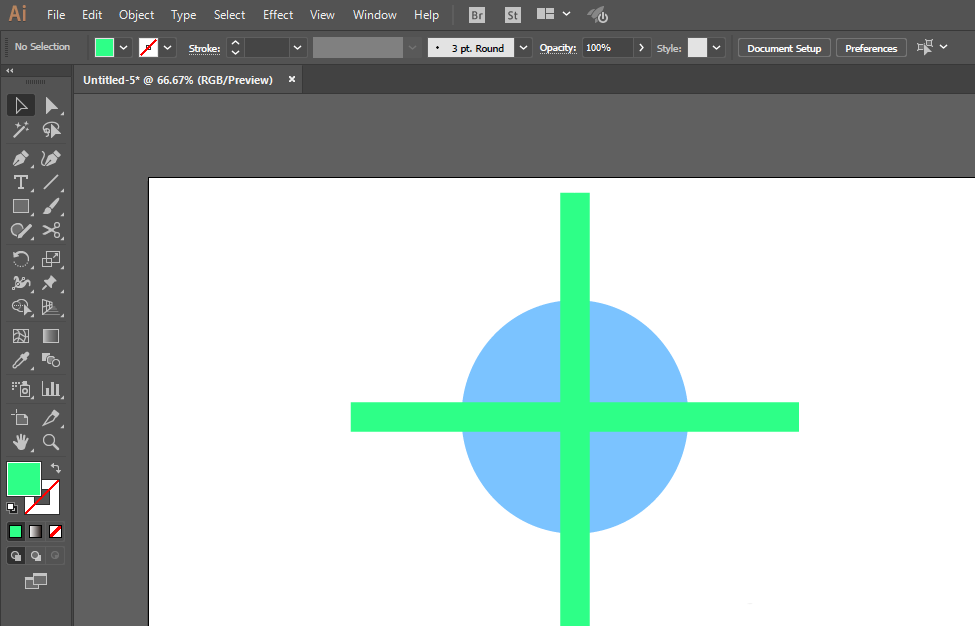Choose the Rotate tool

point(21,259)
